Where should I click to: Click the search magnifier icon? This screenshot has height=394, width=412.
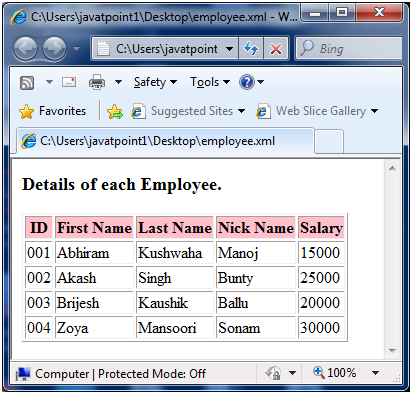tap(307, 49)
